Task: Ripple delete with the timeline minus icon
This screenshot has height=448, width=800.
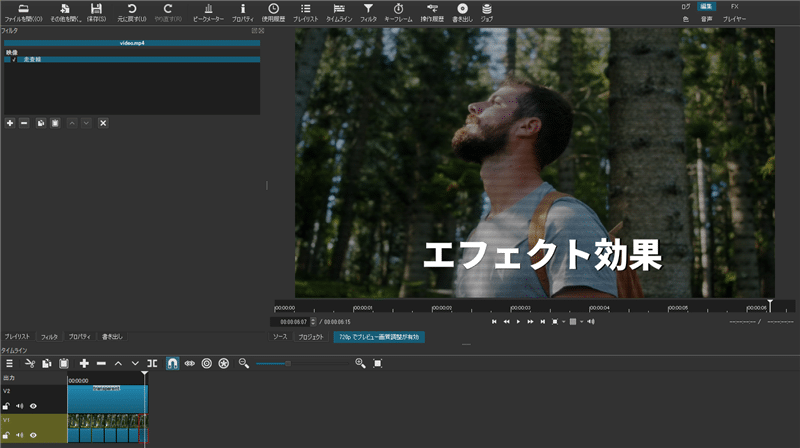Action: (101, 363)
